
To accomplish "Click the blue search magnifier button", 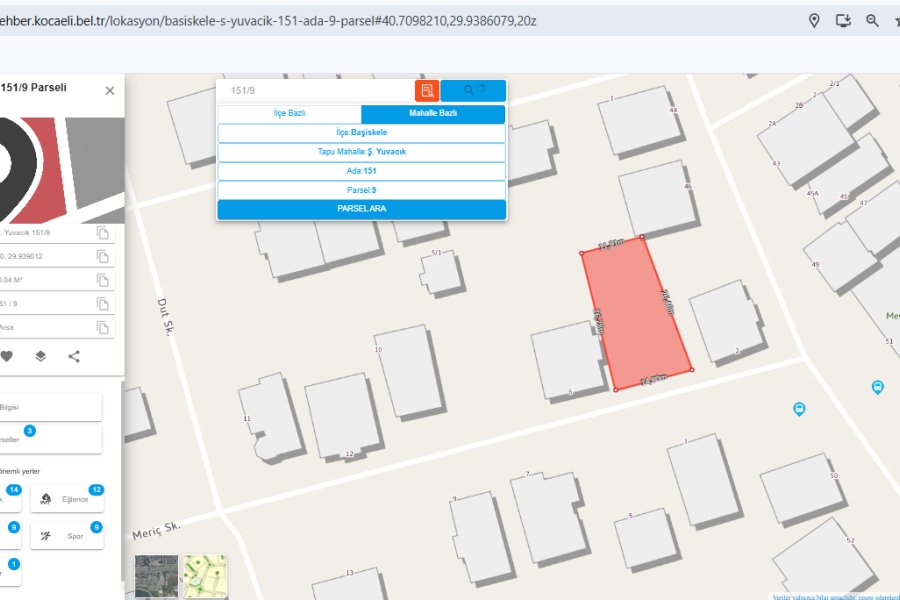I will coord(473,90).
